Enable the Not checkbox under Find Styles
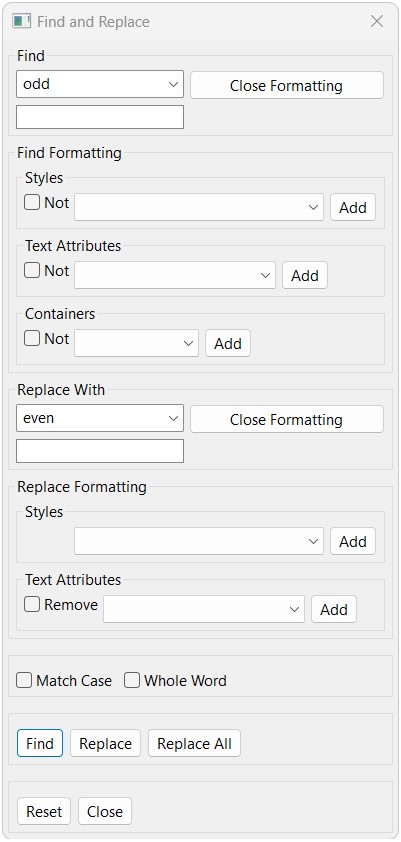 point(32,202)
